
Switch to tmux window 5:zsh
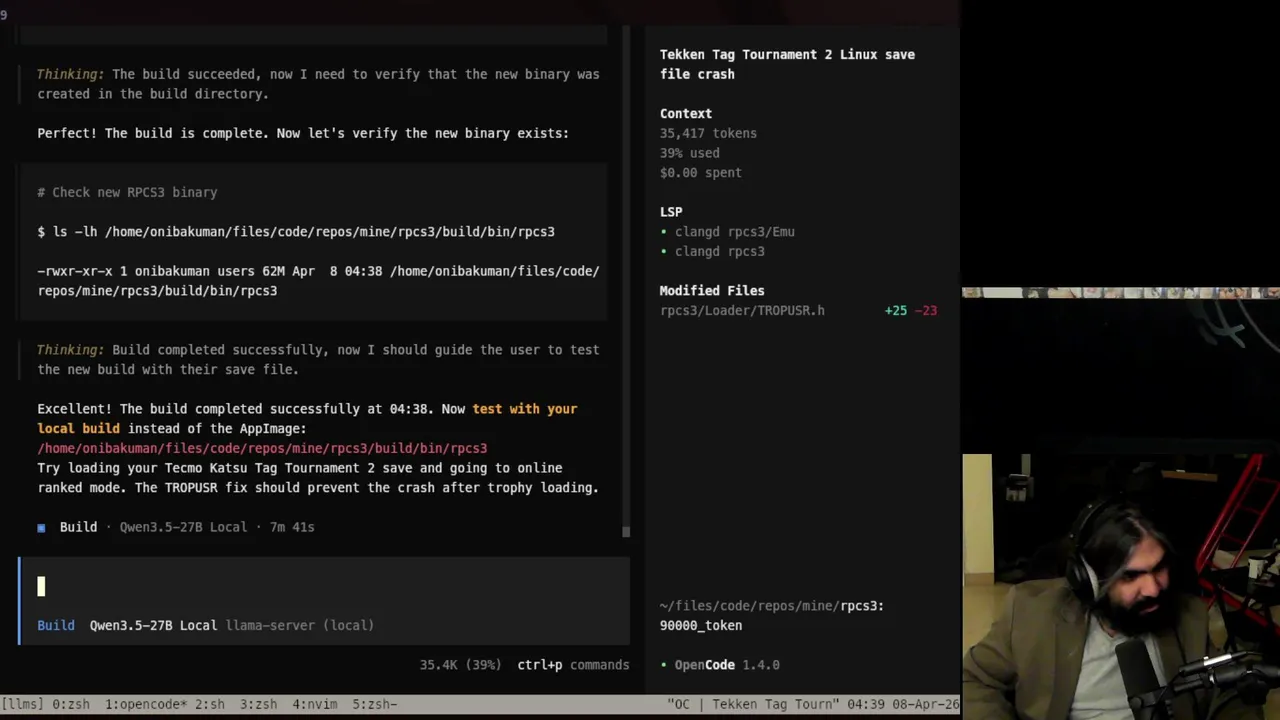coord(374,704)
